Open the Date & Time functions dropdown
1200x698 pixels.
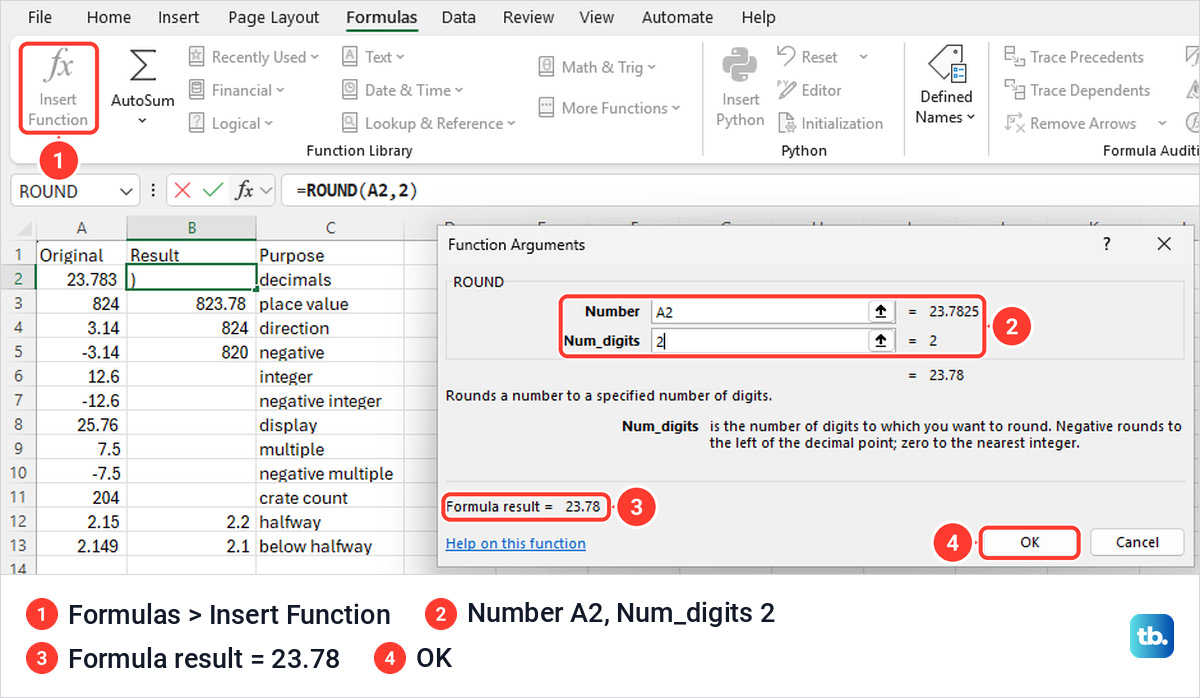403,90
